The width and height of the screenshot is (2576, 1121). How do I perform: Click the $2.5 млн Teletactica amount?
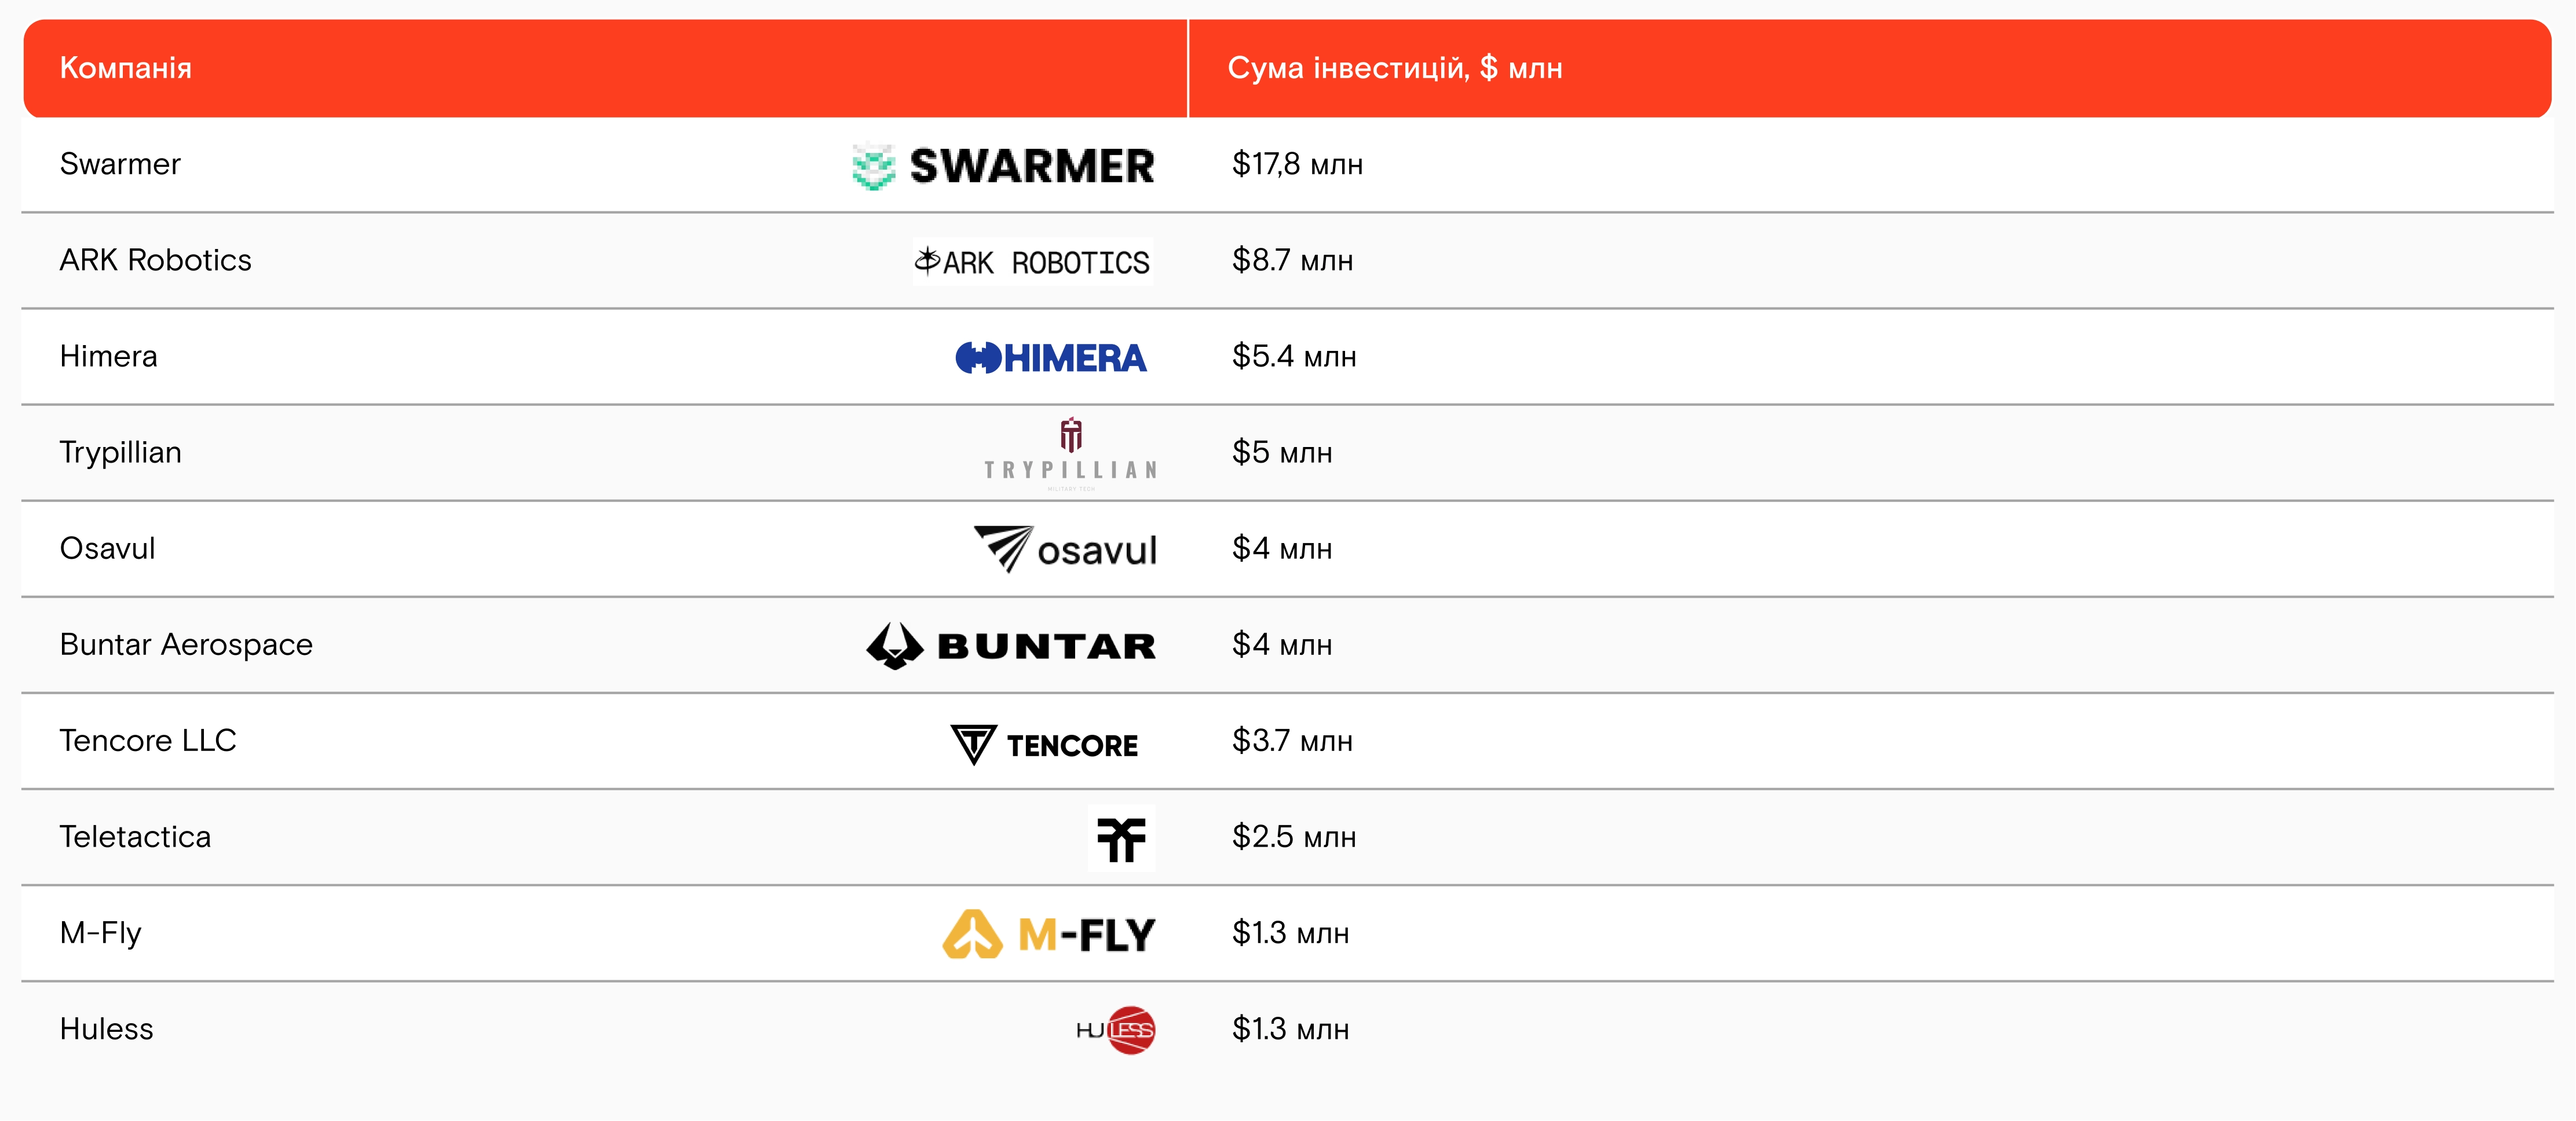coord(1293,837)
